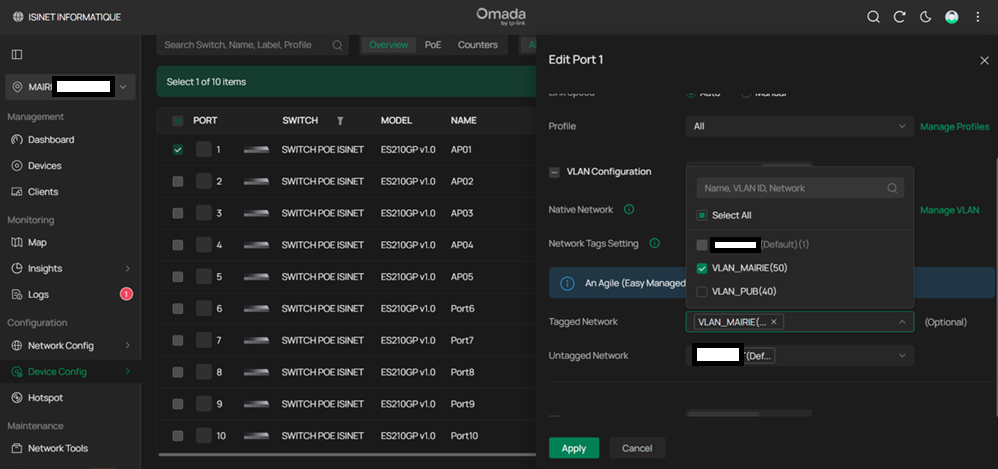Click the Omada logo
The height and width of the screenshot is (469, 998).
[501, 17]
